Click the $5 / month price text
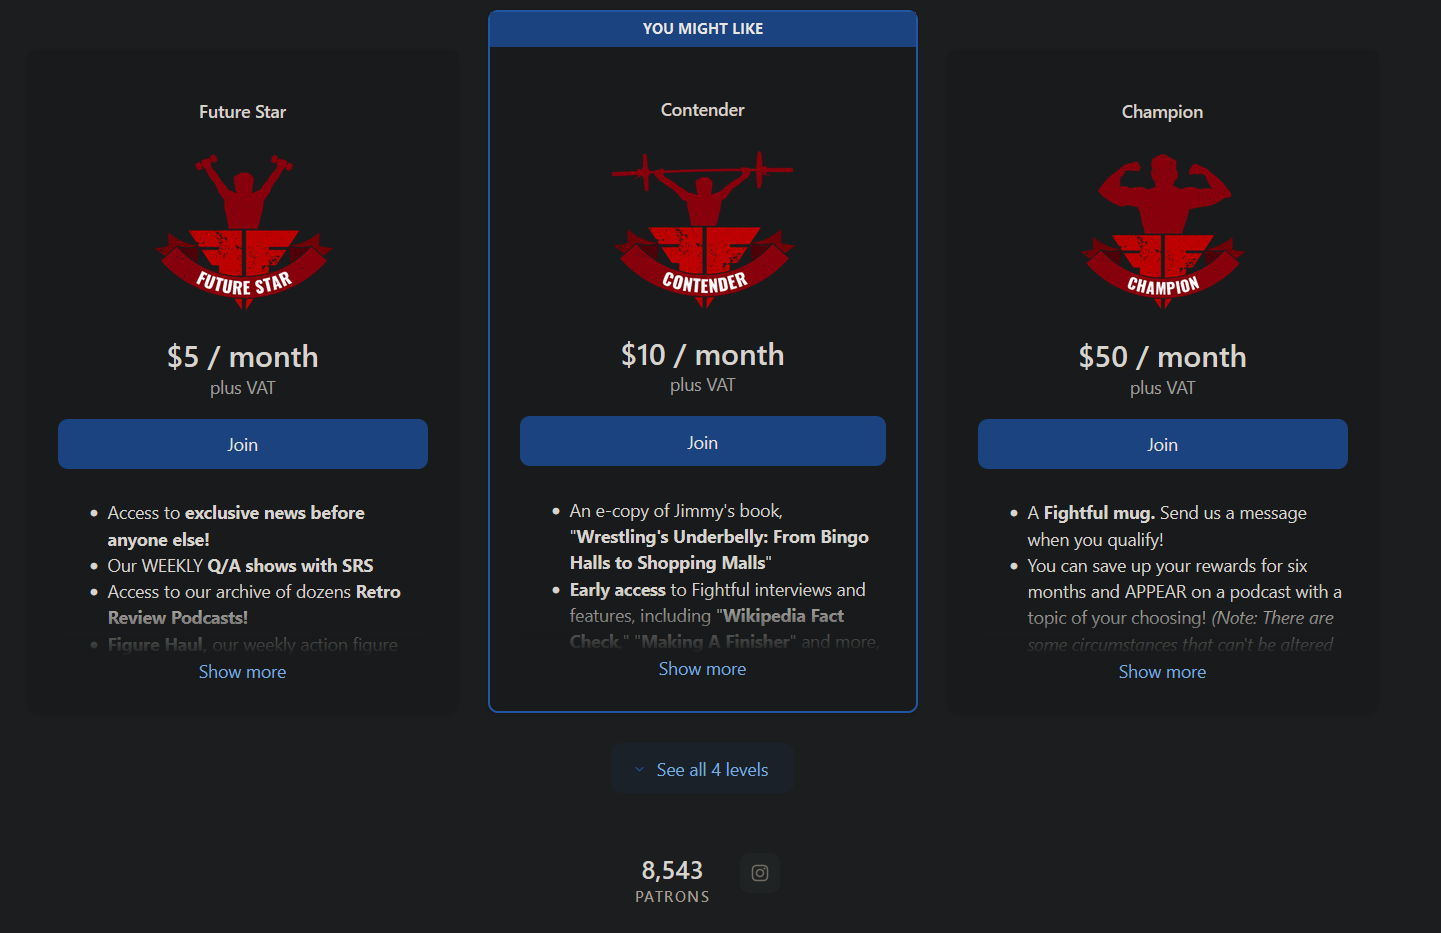The width and height of the screenshot is (1441, 933). point(243,357)
